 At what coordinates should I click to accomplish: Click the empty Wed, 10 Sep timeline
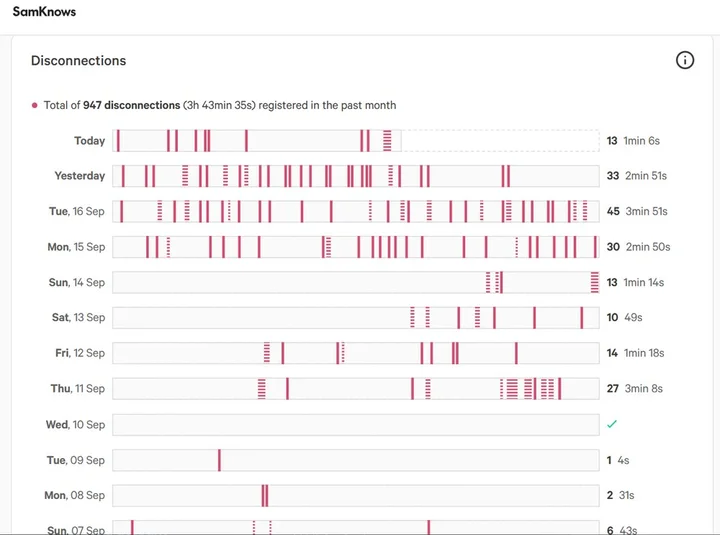coord(355,425)
